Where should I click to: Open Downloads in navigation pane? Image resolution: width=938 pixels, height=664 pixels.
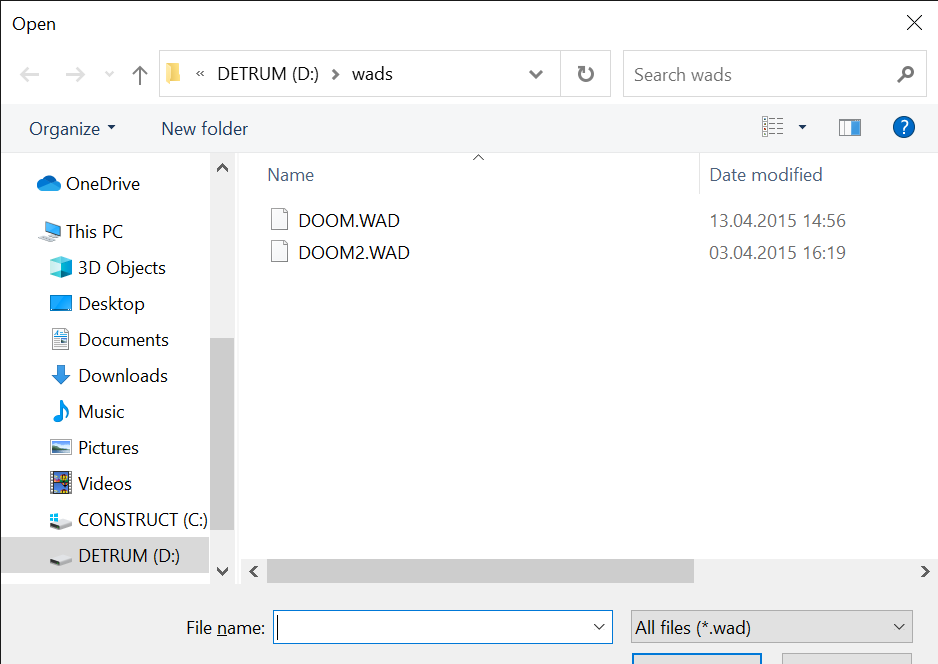point(123,375)
